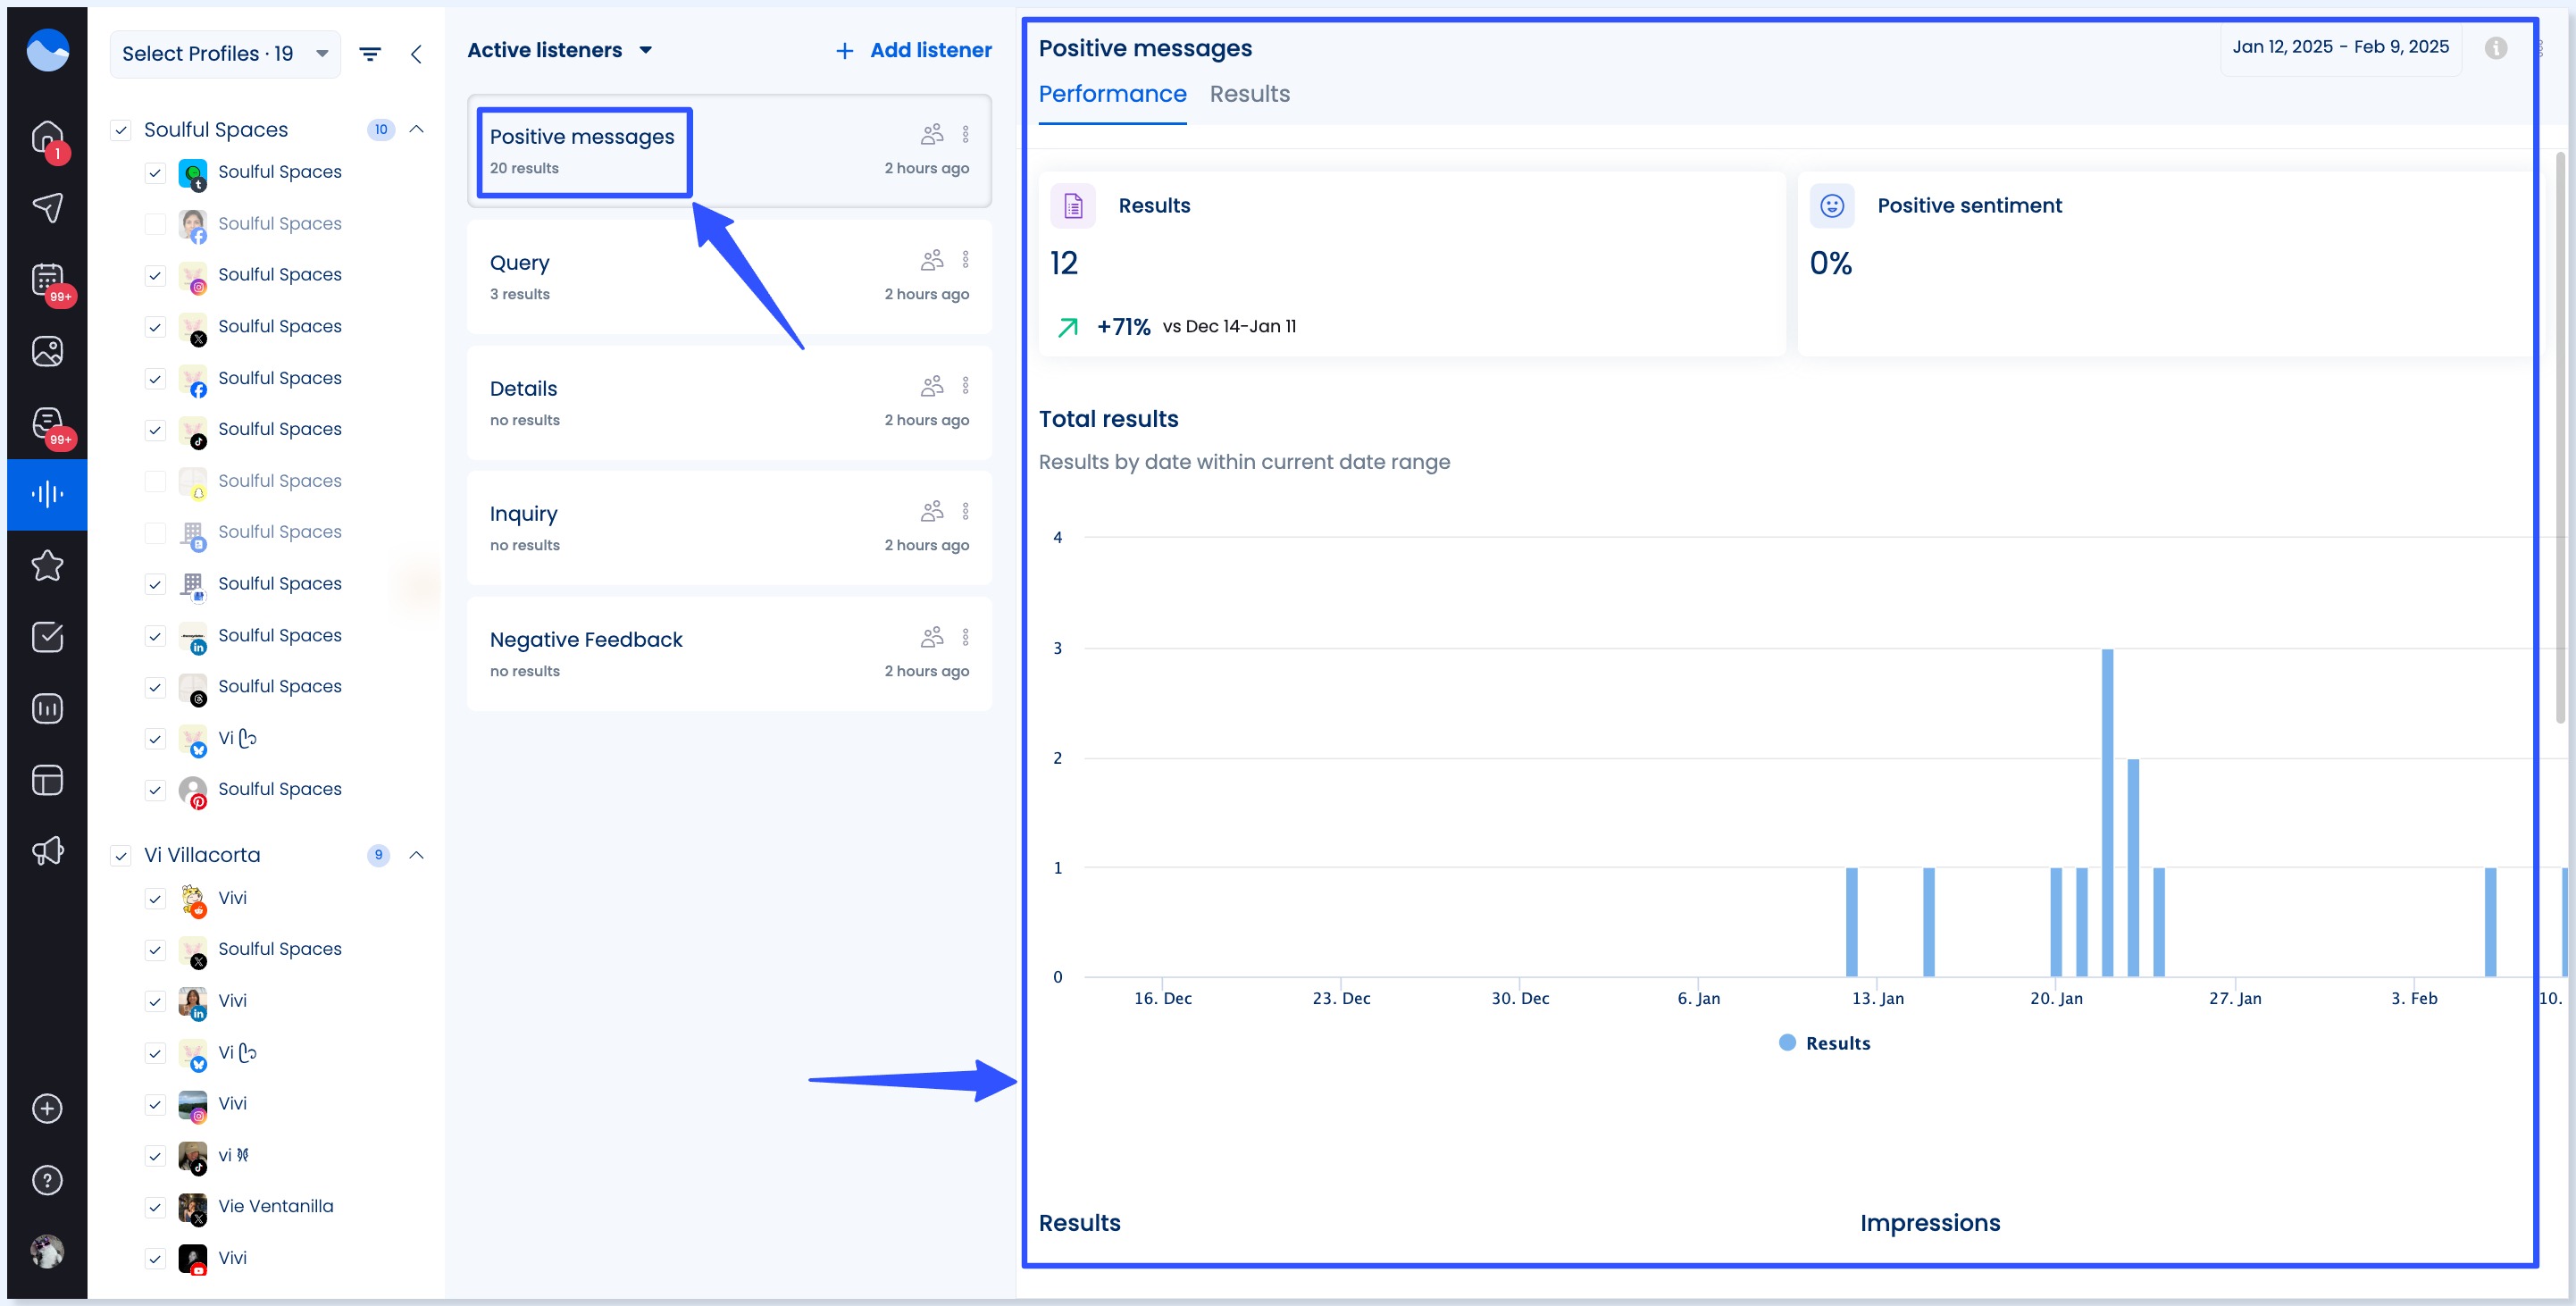Open the Home dashboard icon
The height and width of the screenshot is (1306, 2576).
click(47, 137)
